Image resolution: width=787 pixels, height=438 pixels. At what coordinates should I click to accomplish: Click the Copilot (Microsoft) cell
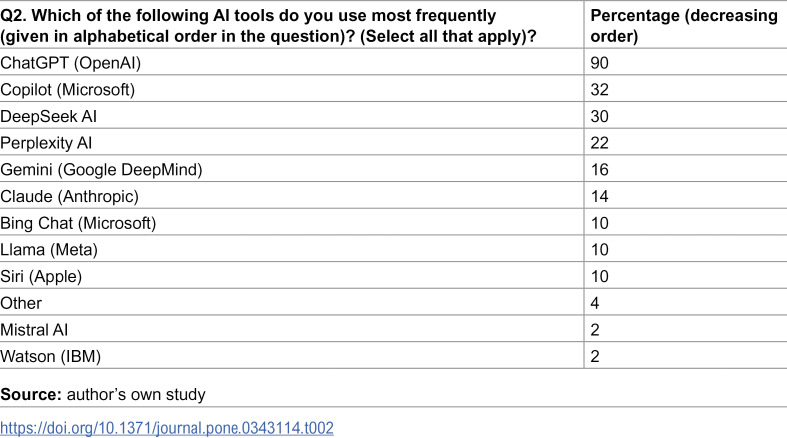pos(68,90)
